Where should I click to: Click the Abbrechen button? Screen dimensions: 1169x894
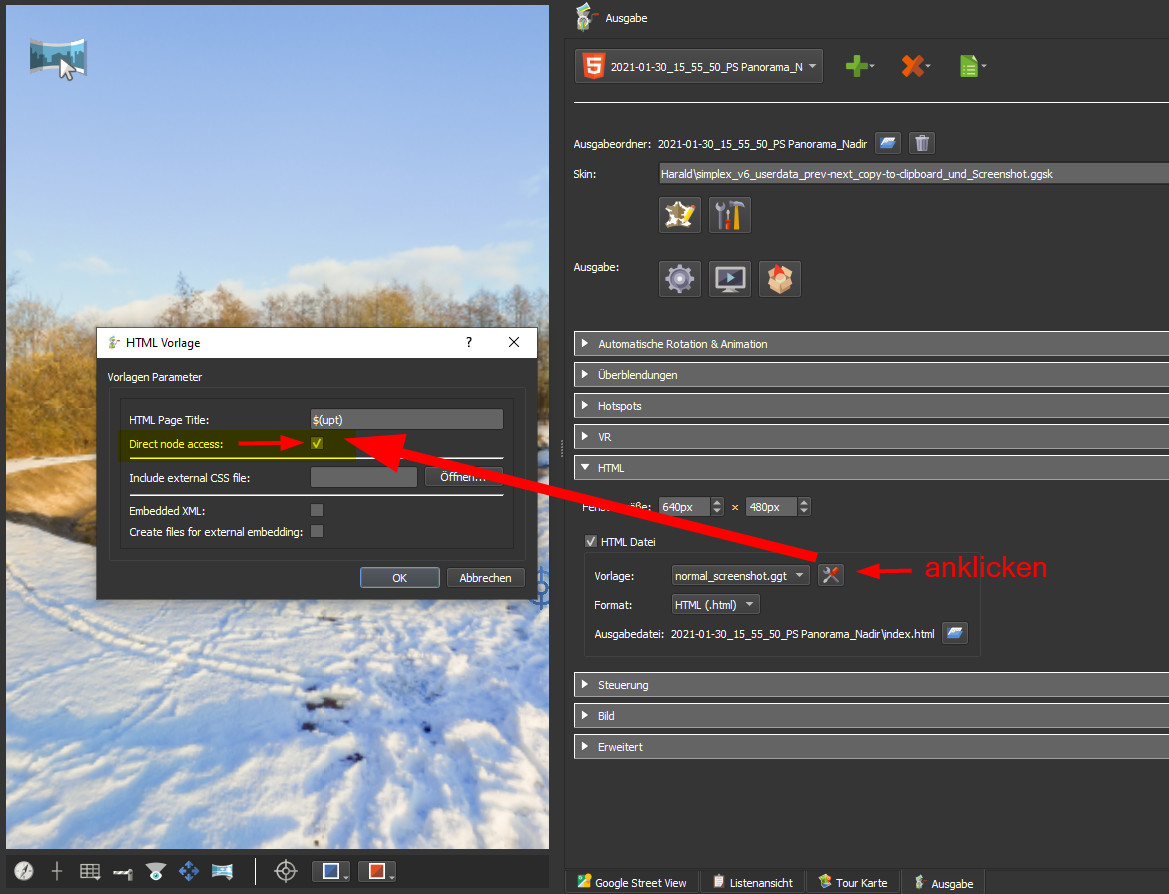pyautogui.click(x=485, y=578)
